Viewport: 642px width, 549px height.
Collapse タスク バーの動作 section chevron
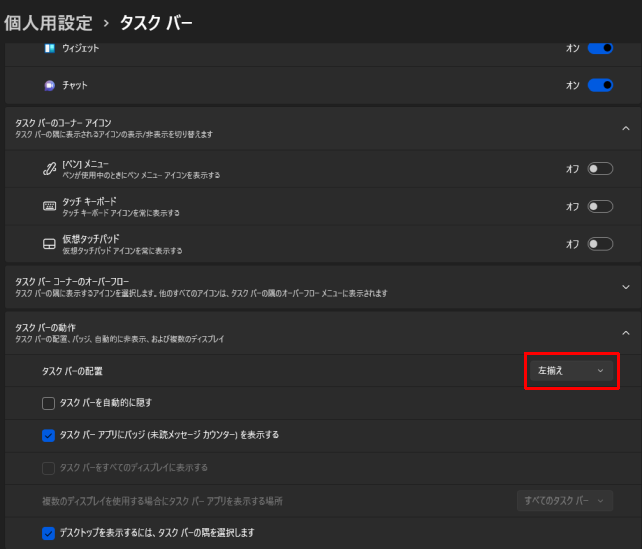pyautogui.click(x=626, y=333)
